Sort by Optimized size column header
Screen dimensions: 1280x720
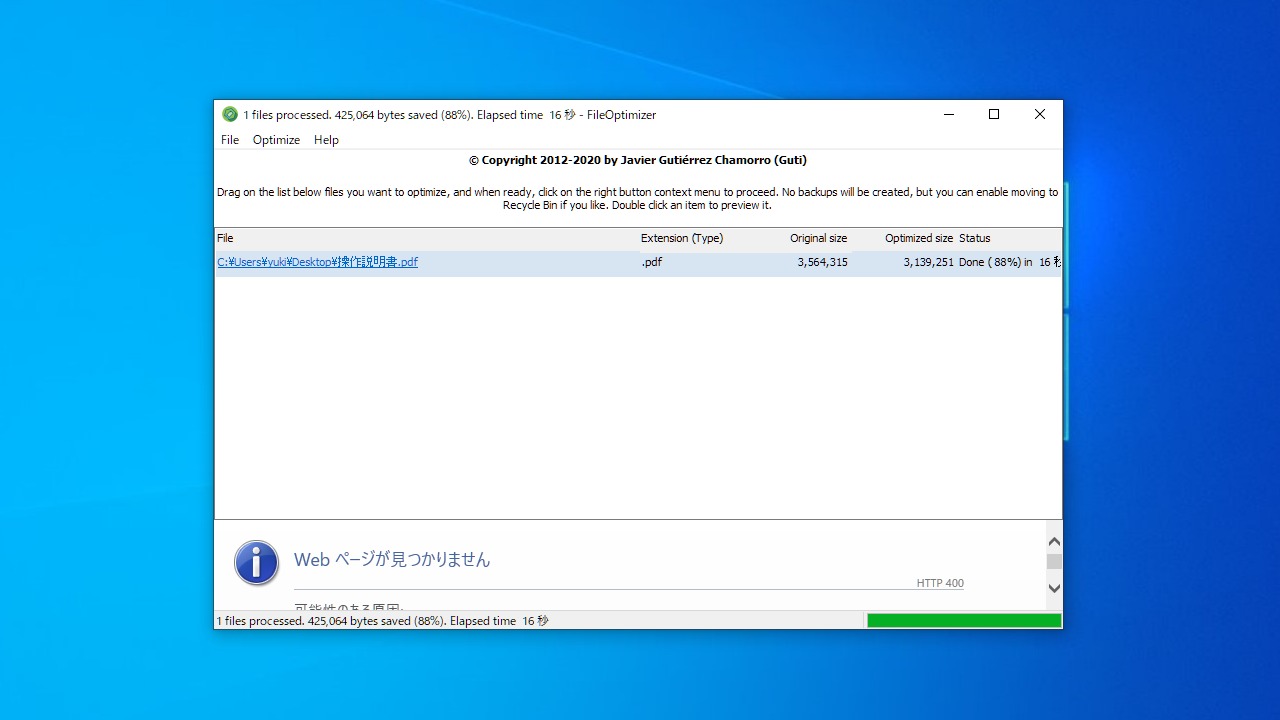click(905, 238)
